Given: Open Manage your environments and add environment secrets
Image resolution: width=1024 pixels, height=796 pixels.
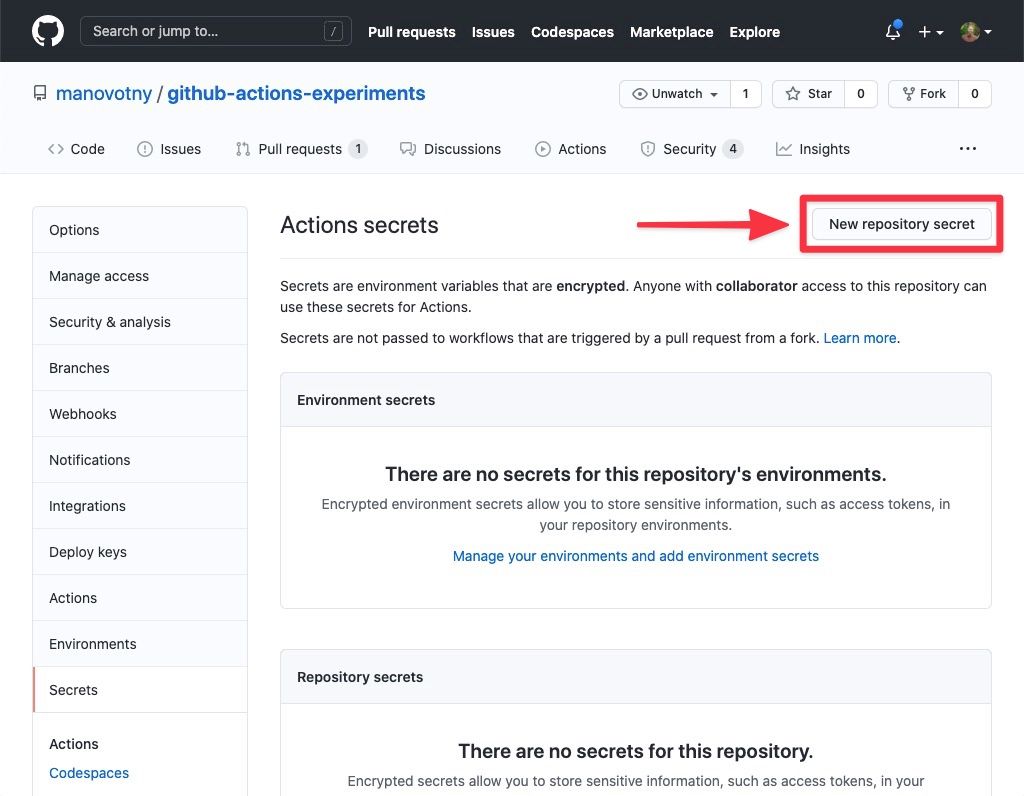Looking at the screenshot, I should (x=635, y=556).
